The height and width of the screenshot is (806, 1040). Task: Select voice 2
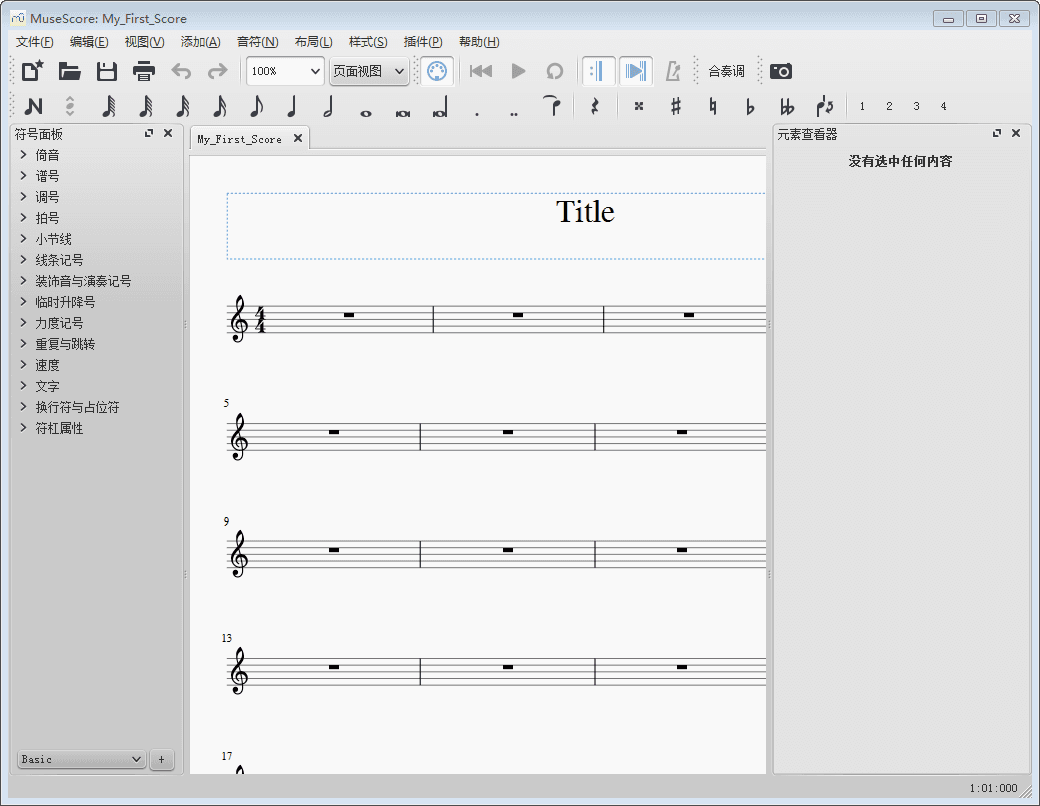(889, 106)
